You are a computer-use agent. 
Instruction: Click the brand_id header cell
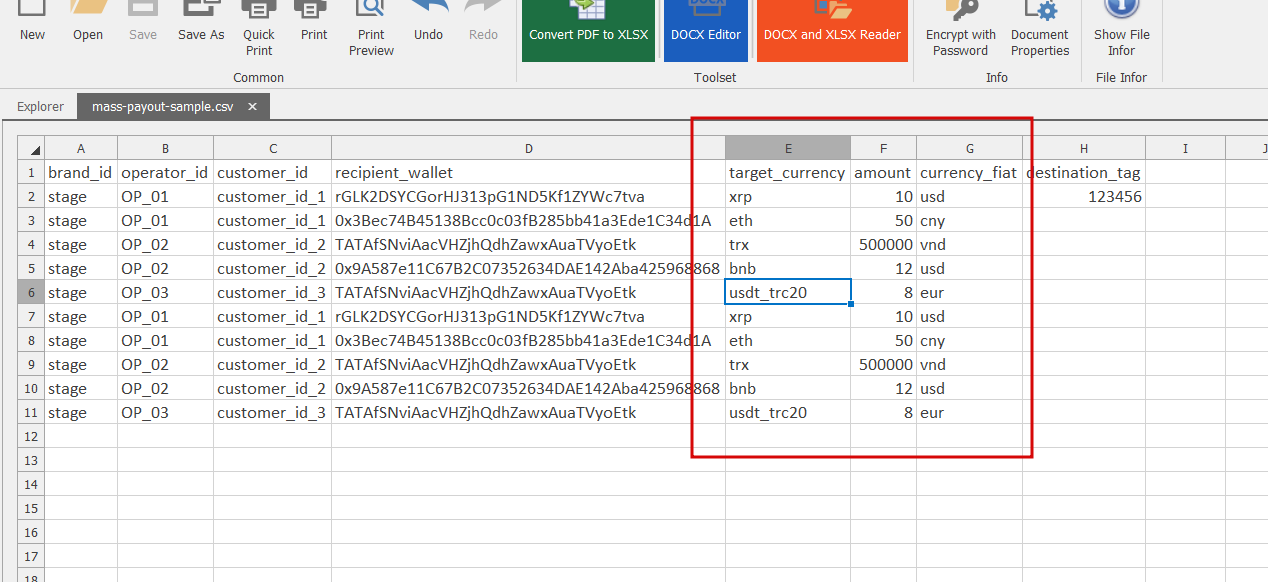coord(81,172)
